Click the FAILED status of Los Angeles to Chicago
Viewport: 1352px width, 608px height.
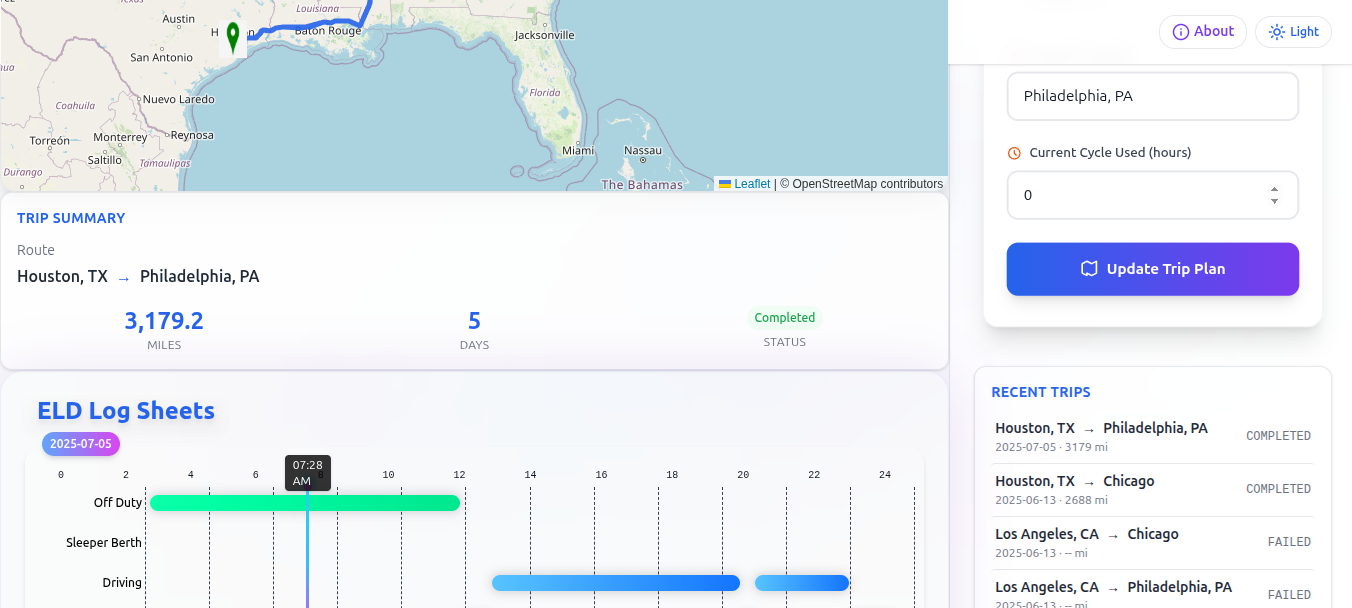pyautogui.click(x=1289, y=542)
